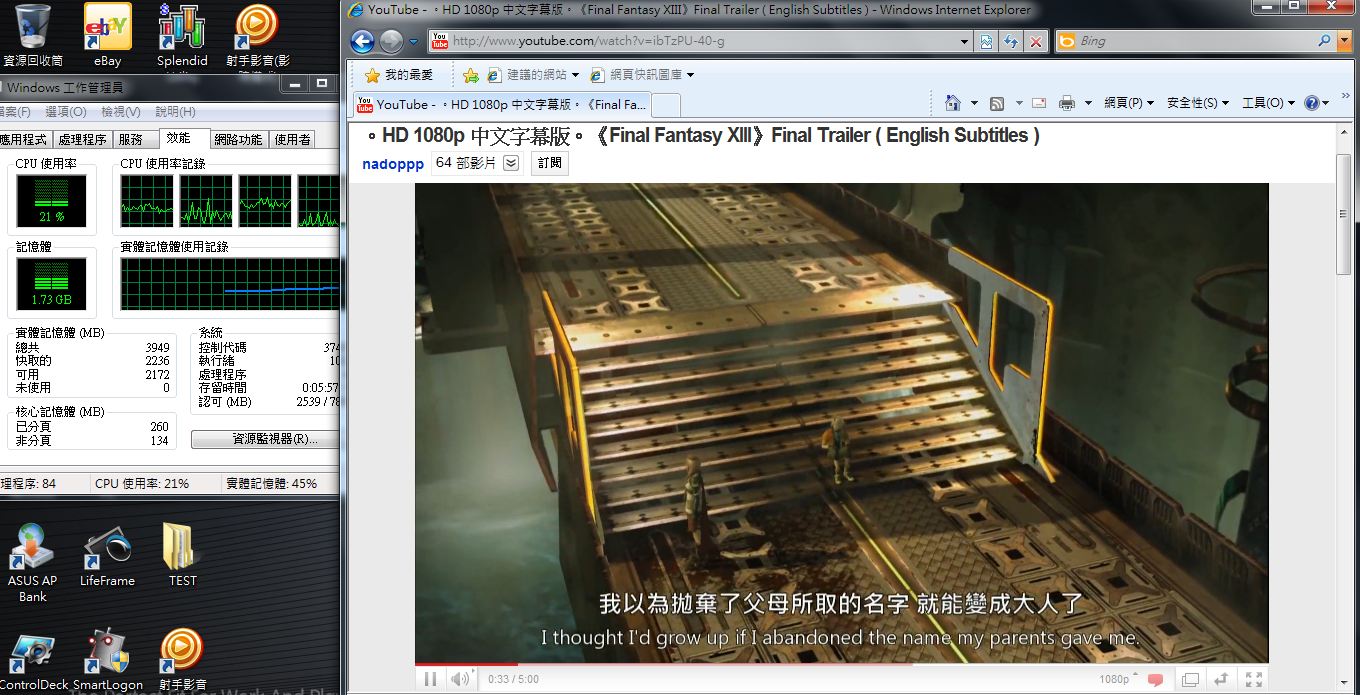Viewport: 1360px width, 695px height.
Task: Pause the YouTube video
Action: pyautogui.click(x=430, y=679)
